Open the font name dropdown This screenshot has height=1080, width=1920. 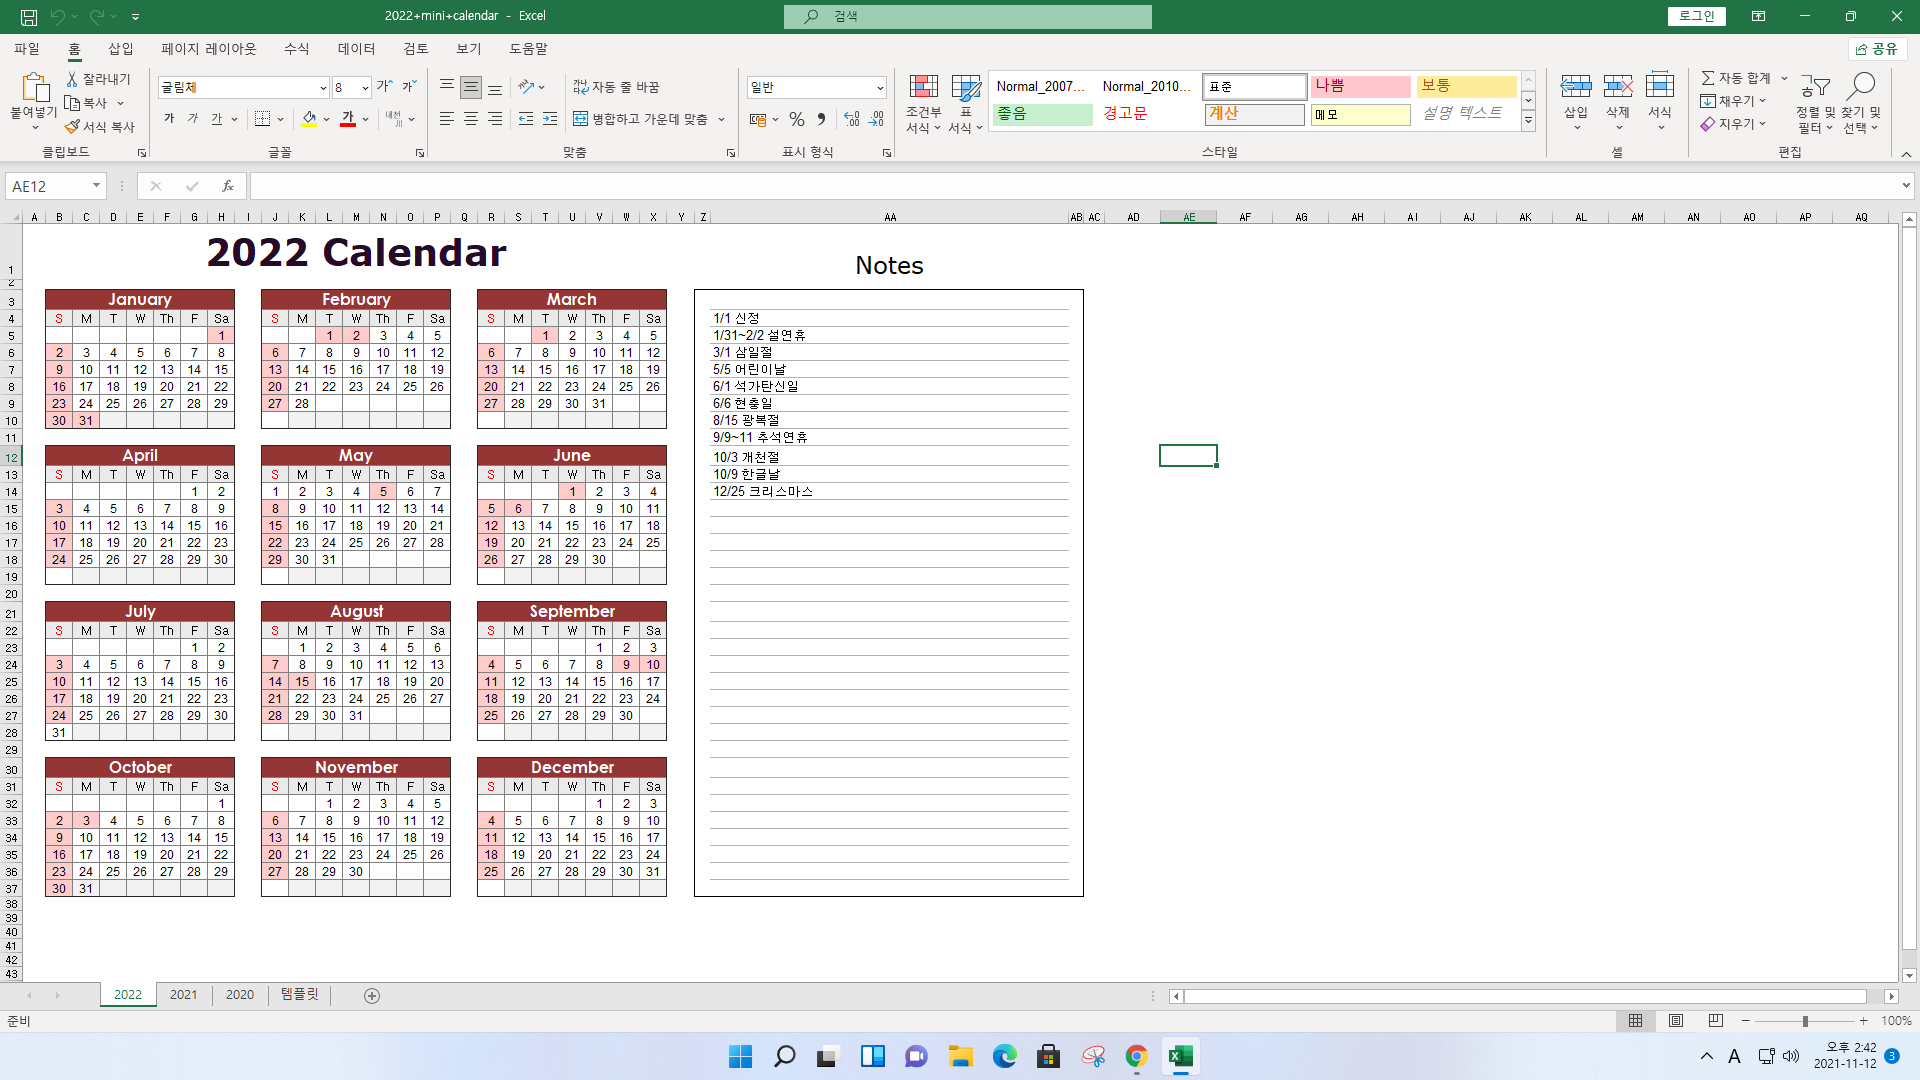(322, 88)
